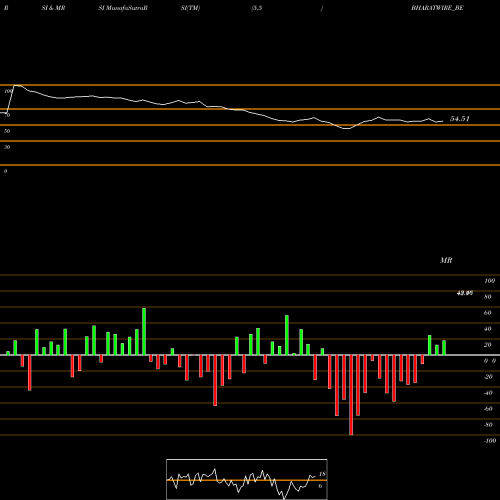The height and width of the screenshot is (500, 500).
Task: Click the -100 axis label on MR scale
Action: (x=489, y=441)
